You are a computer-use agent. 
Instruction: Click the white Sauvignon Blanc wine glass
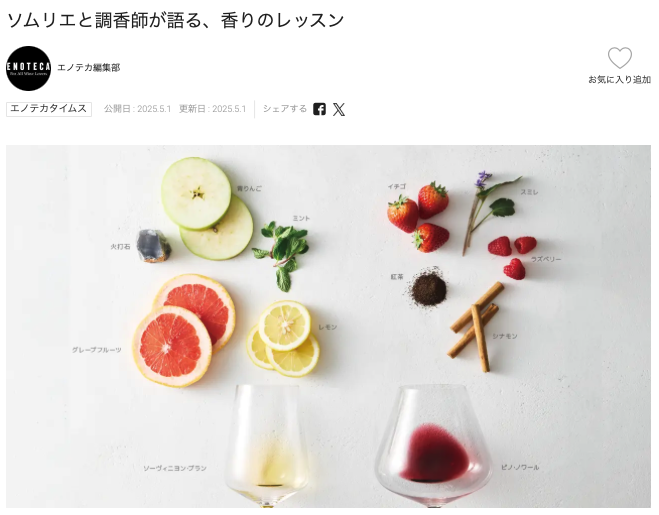coord(267,446)
